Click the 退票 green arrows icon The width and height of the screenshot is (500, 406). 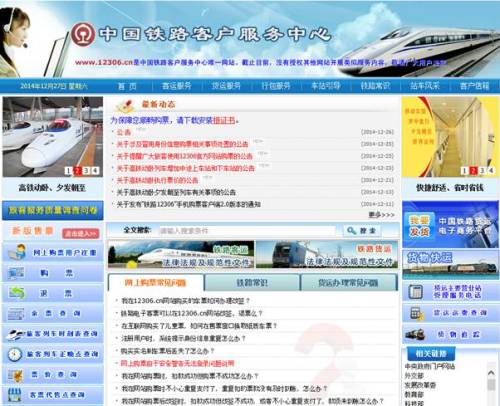(x=17, y=293)
